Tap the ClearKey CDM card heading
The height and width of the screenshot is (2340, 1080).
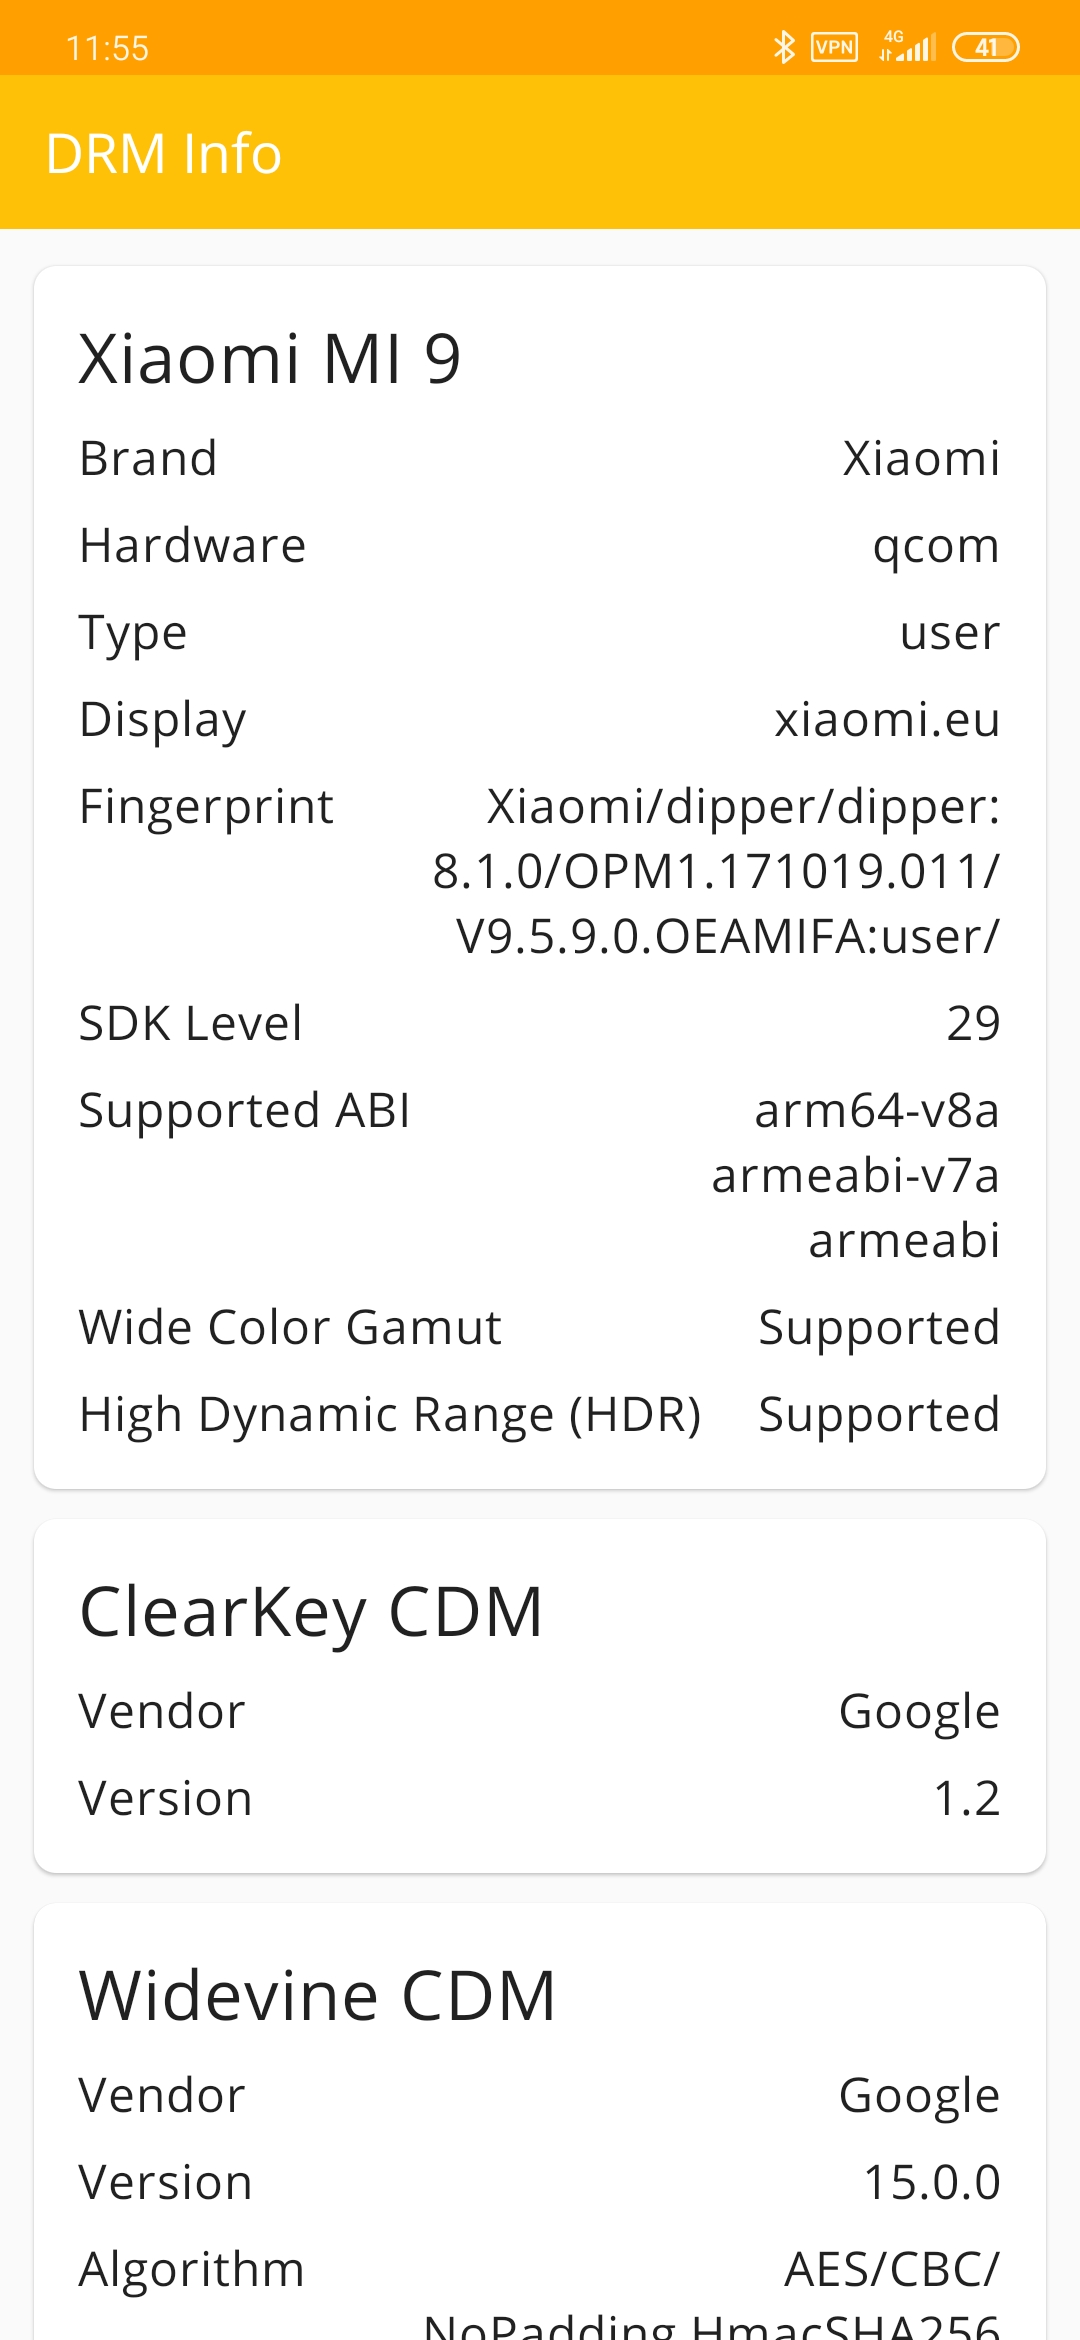point(311,1612)
